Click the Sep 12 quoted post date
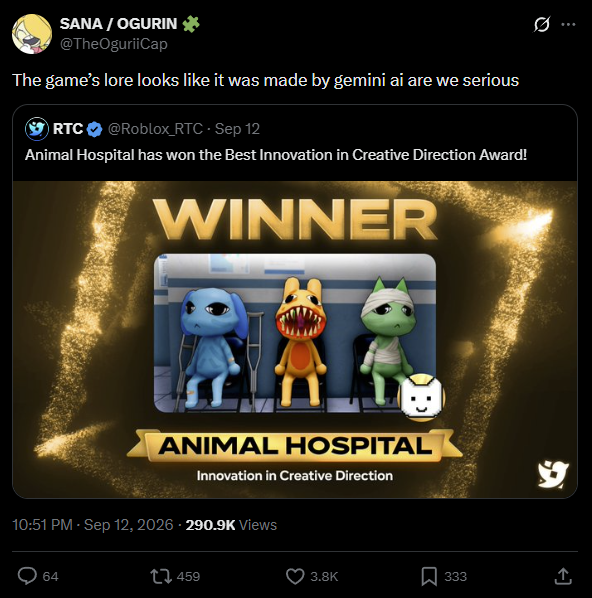Viewport: 592px width, 598px height. (237, 129)
